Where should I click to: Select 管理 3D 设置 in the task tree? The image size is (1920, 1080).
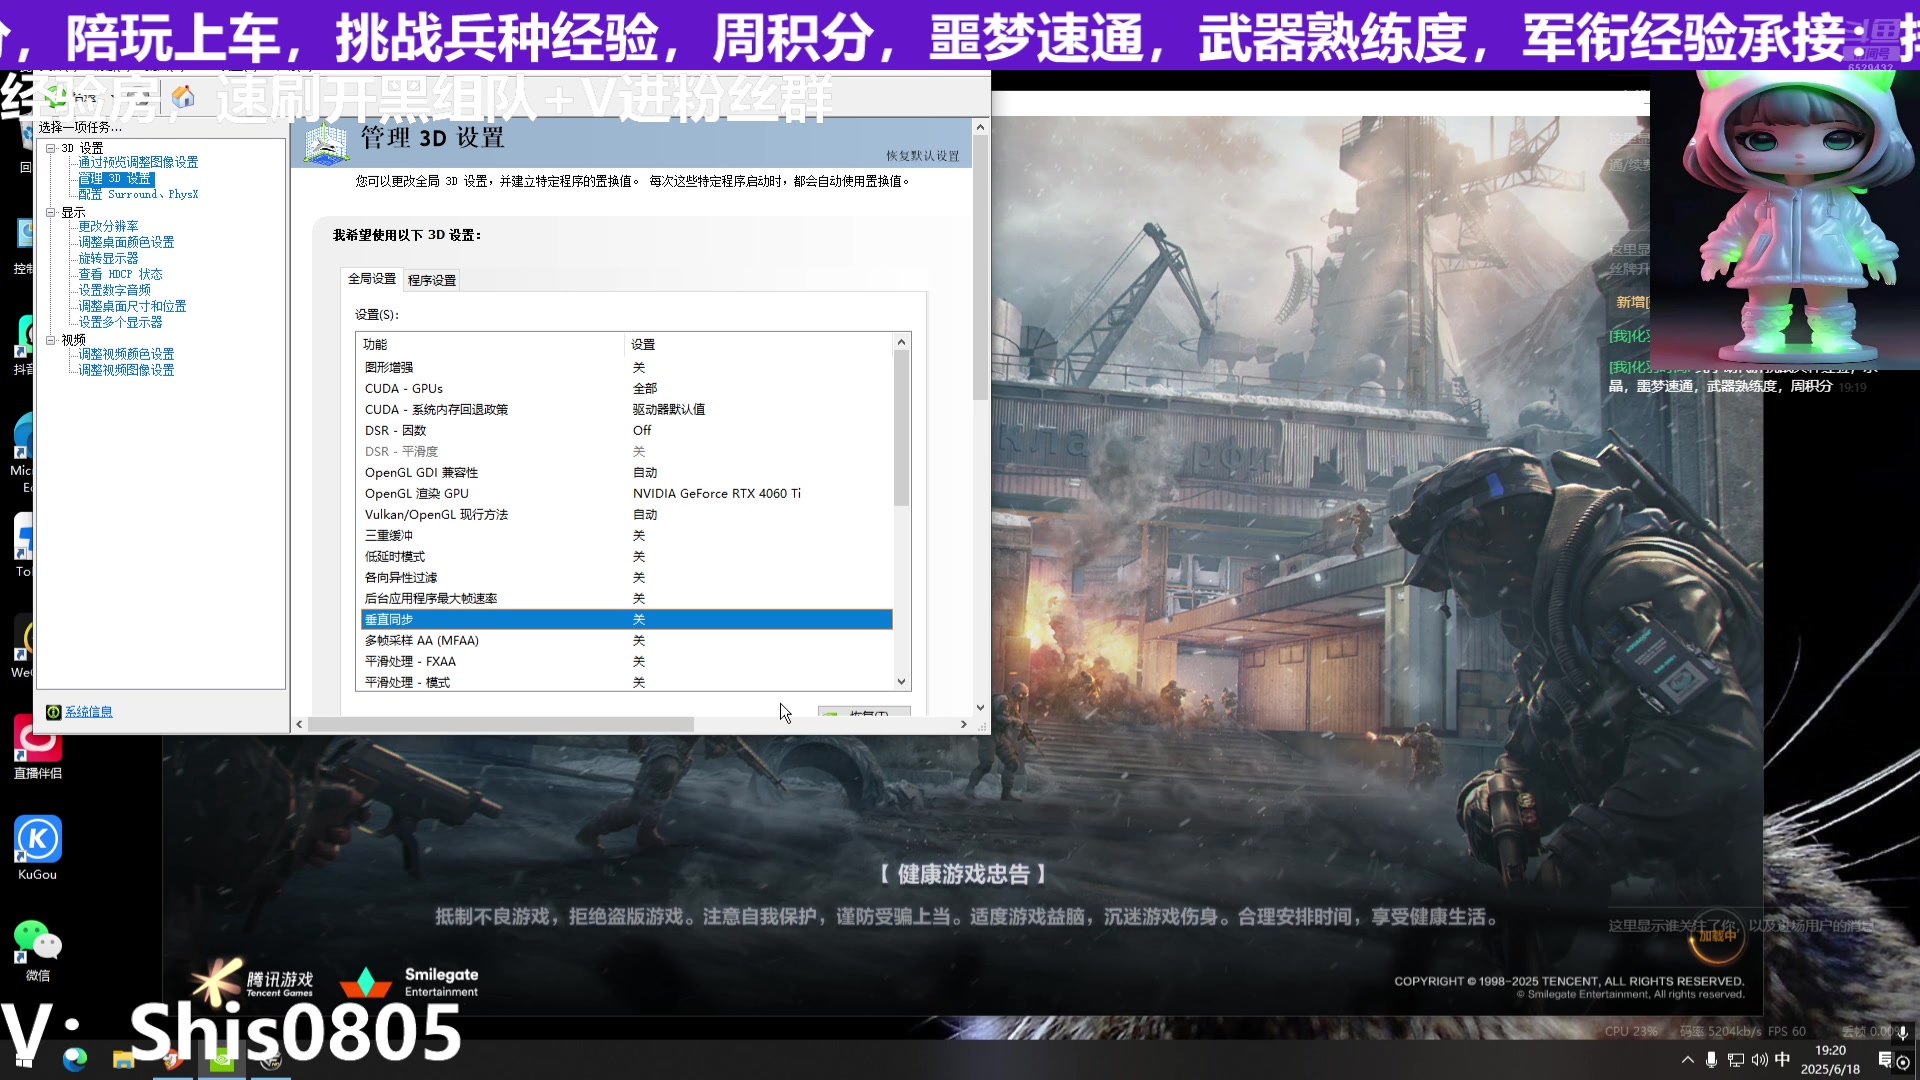115,179
